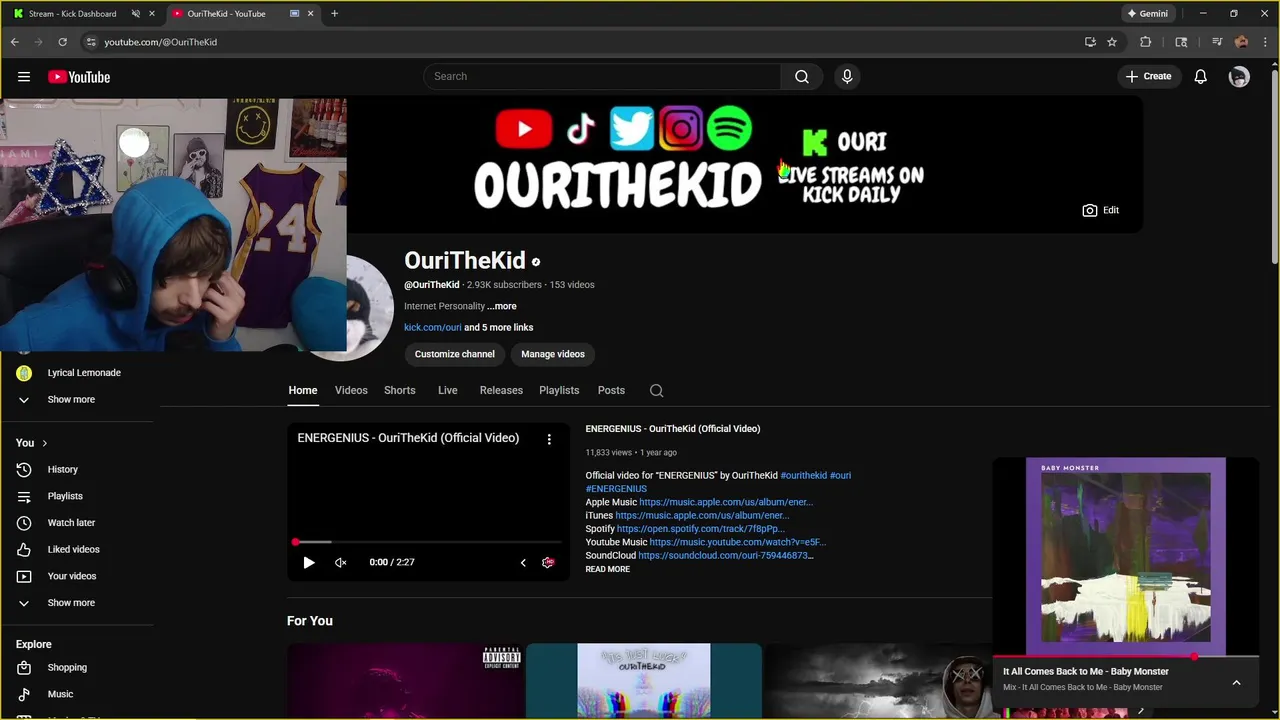Open ENERGENIUS video three-dot menu
Viewport: 1280px width, 720px height.
pyautogui.click(x=549, y=439)
